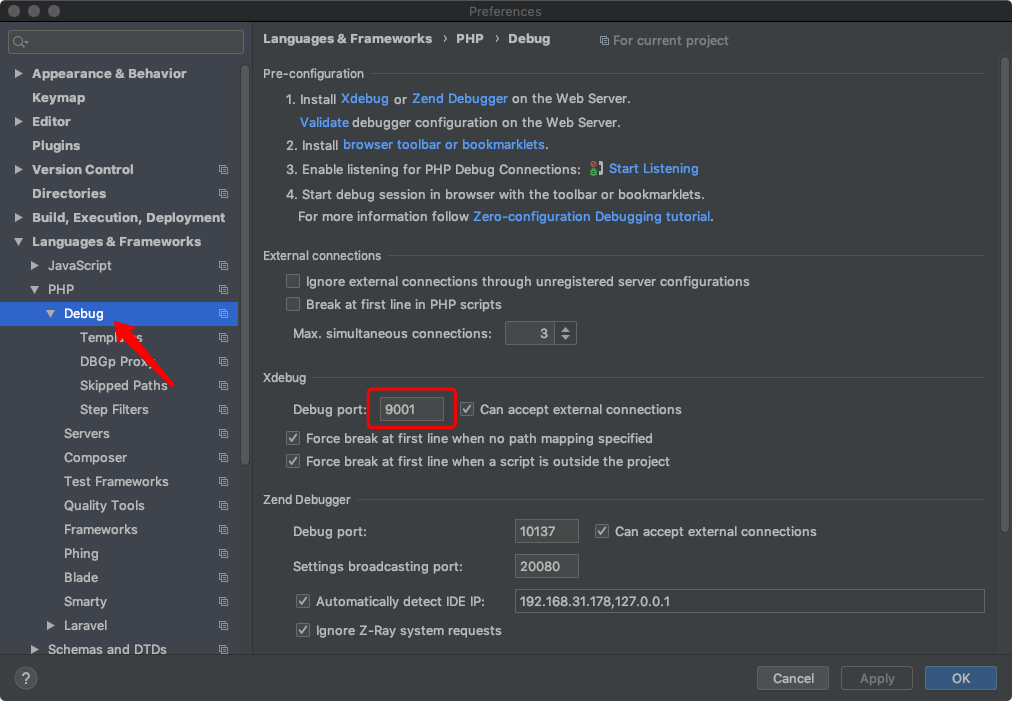
Task: Uncheck Force break when no path mapping specified
Action: coord(293,438)
